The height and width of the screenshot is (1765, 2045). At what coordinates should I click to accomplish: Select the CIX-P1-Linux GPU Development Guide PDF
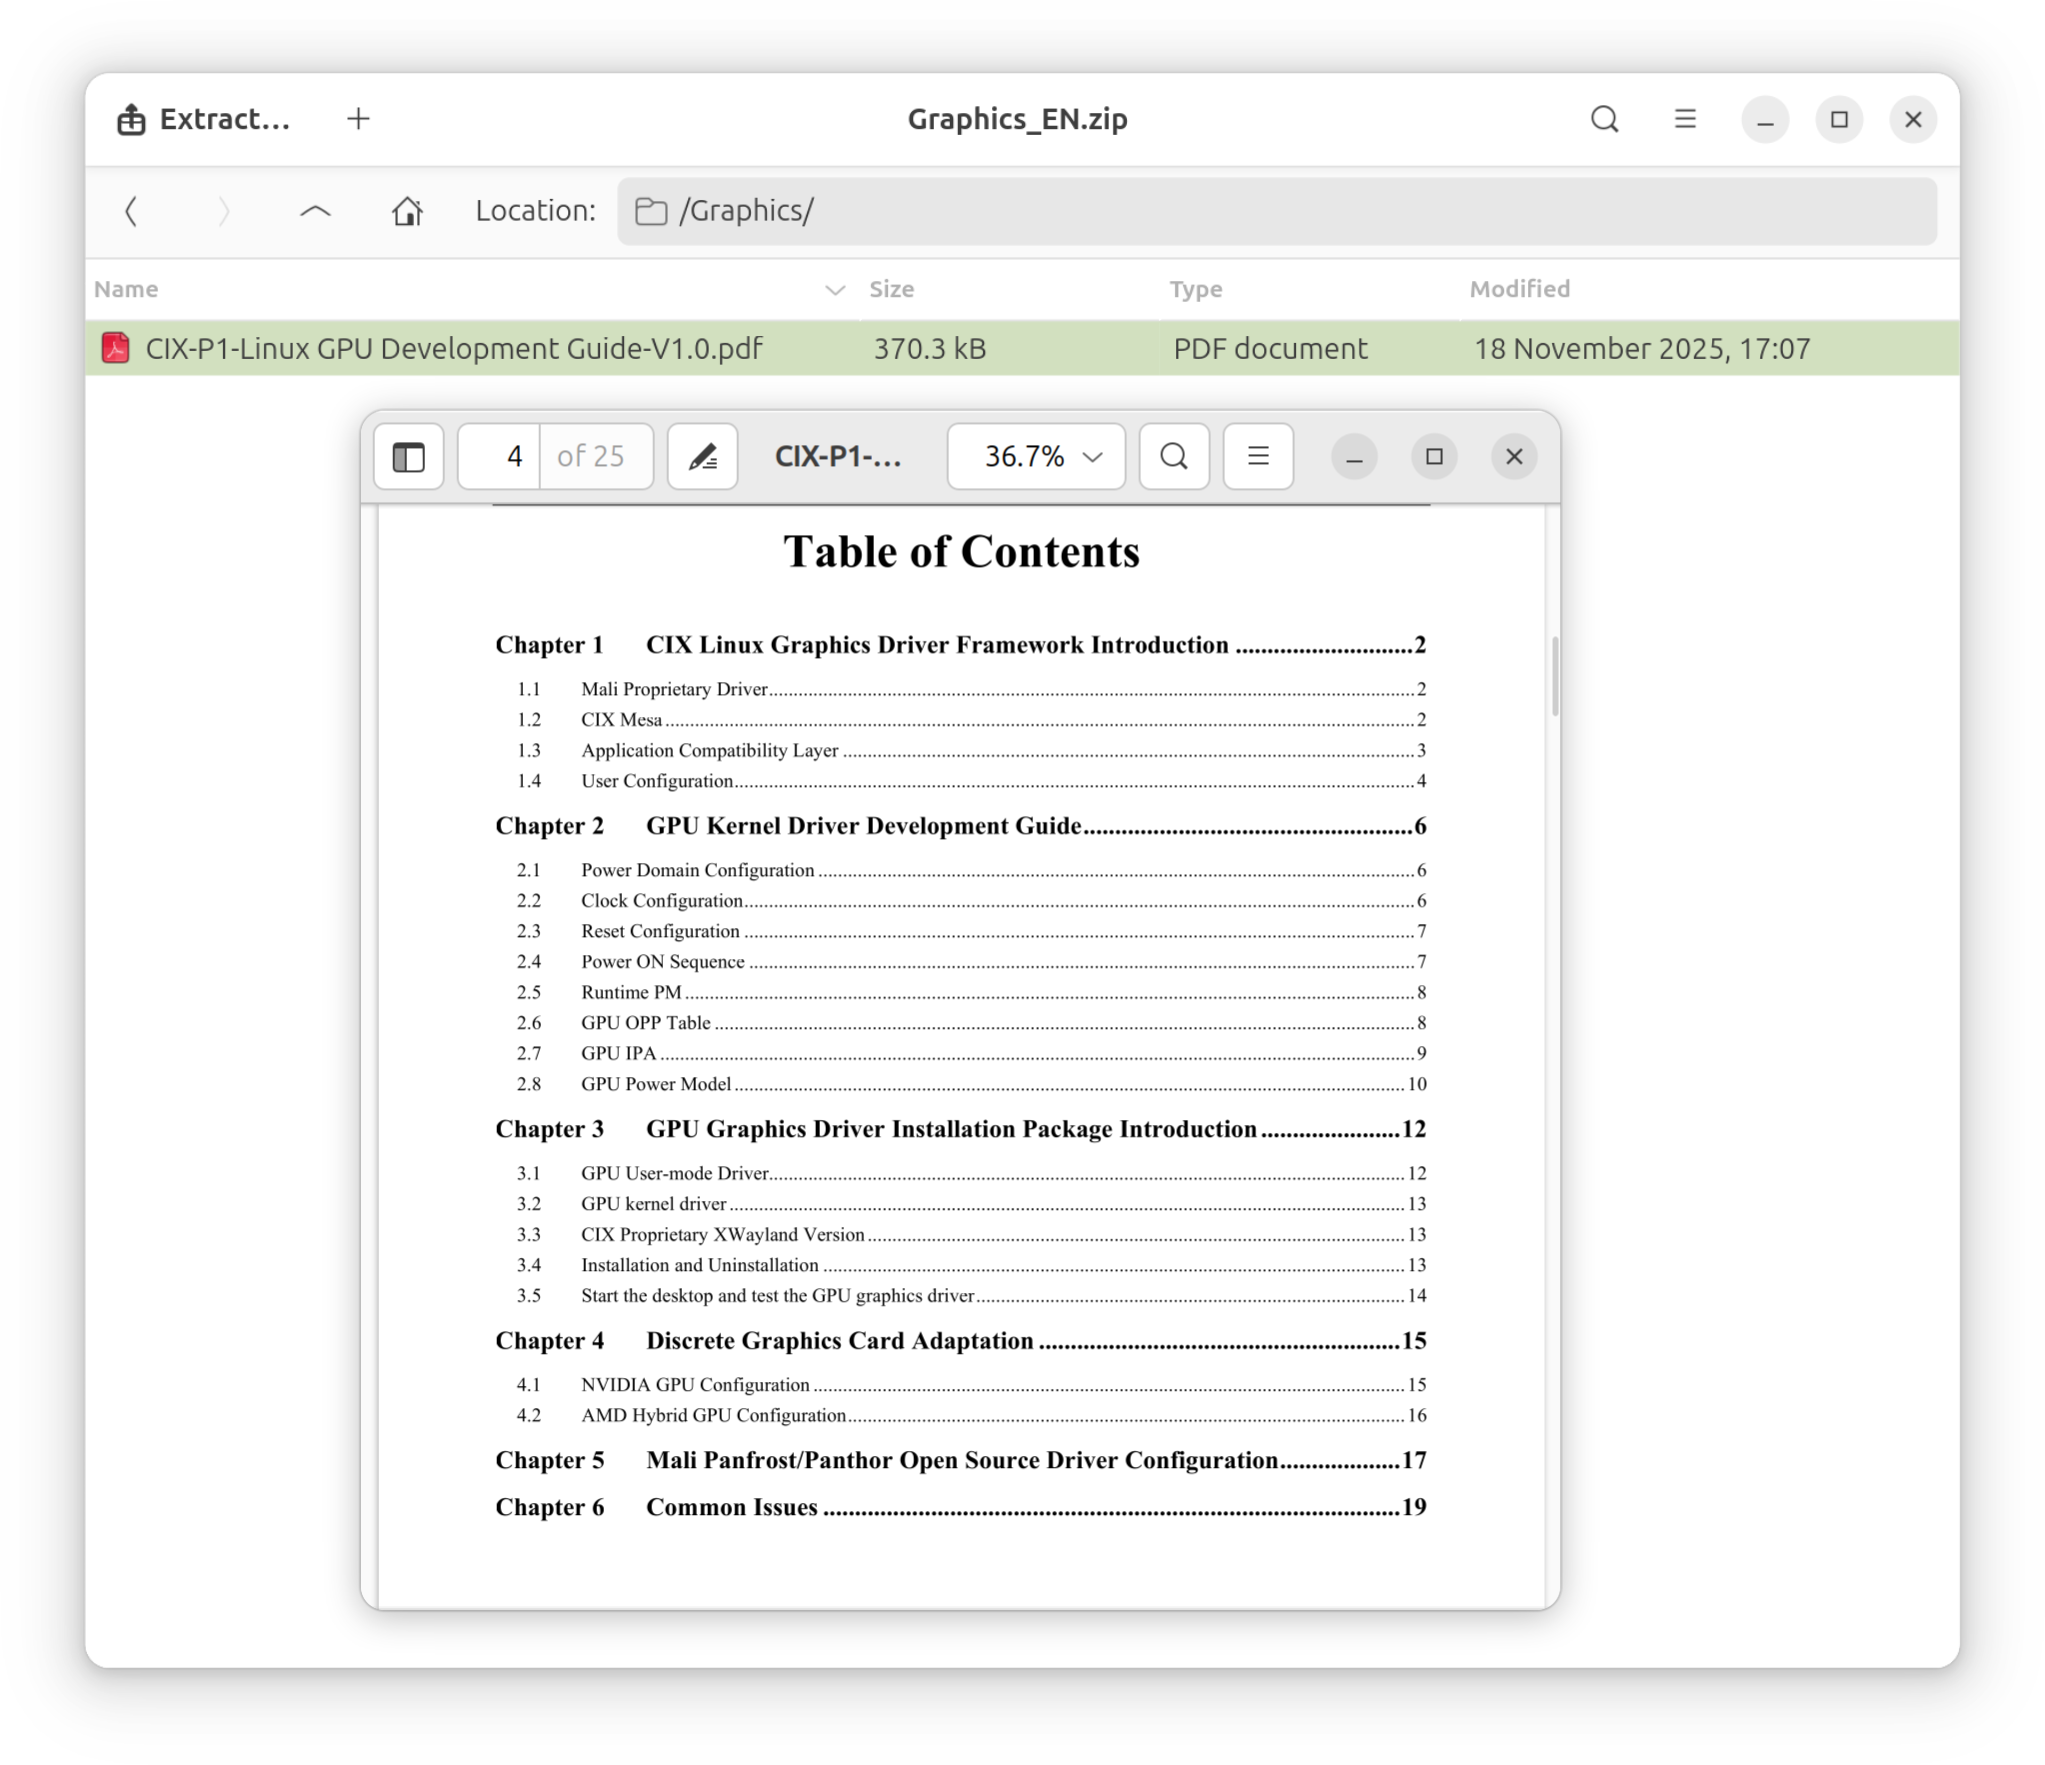click(453, 349)
